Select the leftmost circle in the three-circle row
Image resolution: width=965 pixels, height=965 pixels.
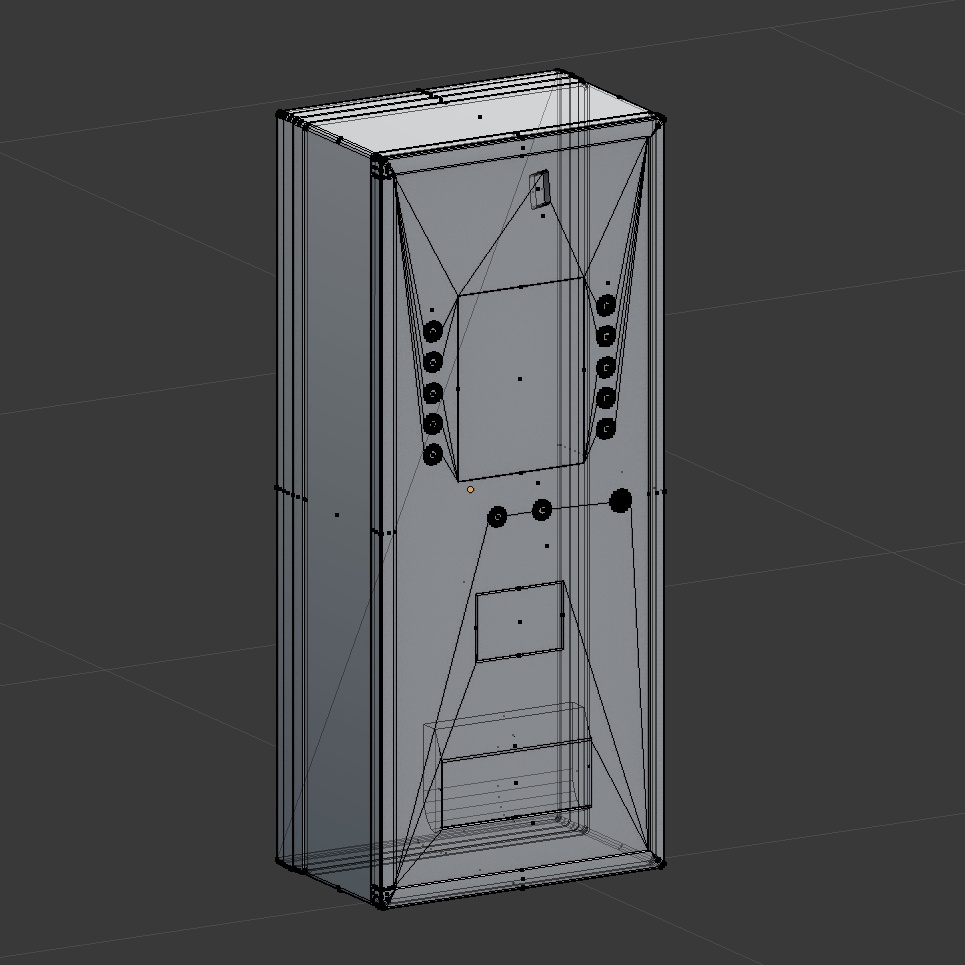click(x=497, y=517)
